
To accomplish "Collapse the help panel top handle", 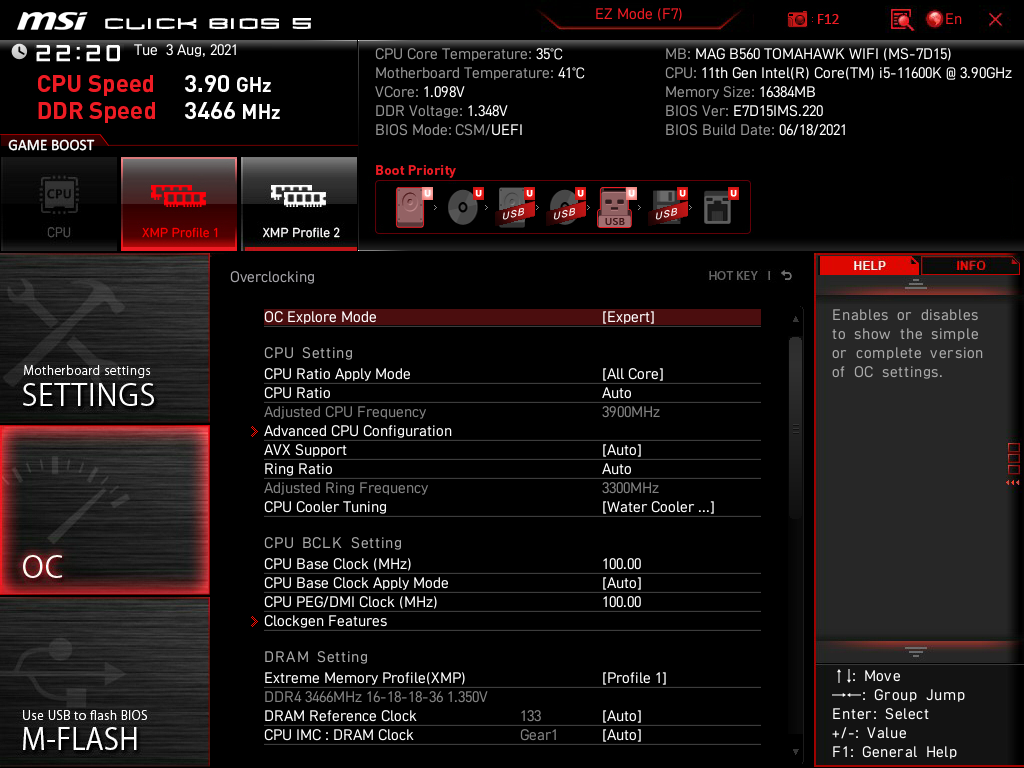I will click(916, 283).
